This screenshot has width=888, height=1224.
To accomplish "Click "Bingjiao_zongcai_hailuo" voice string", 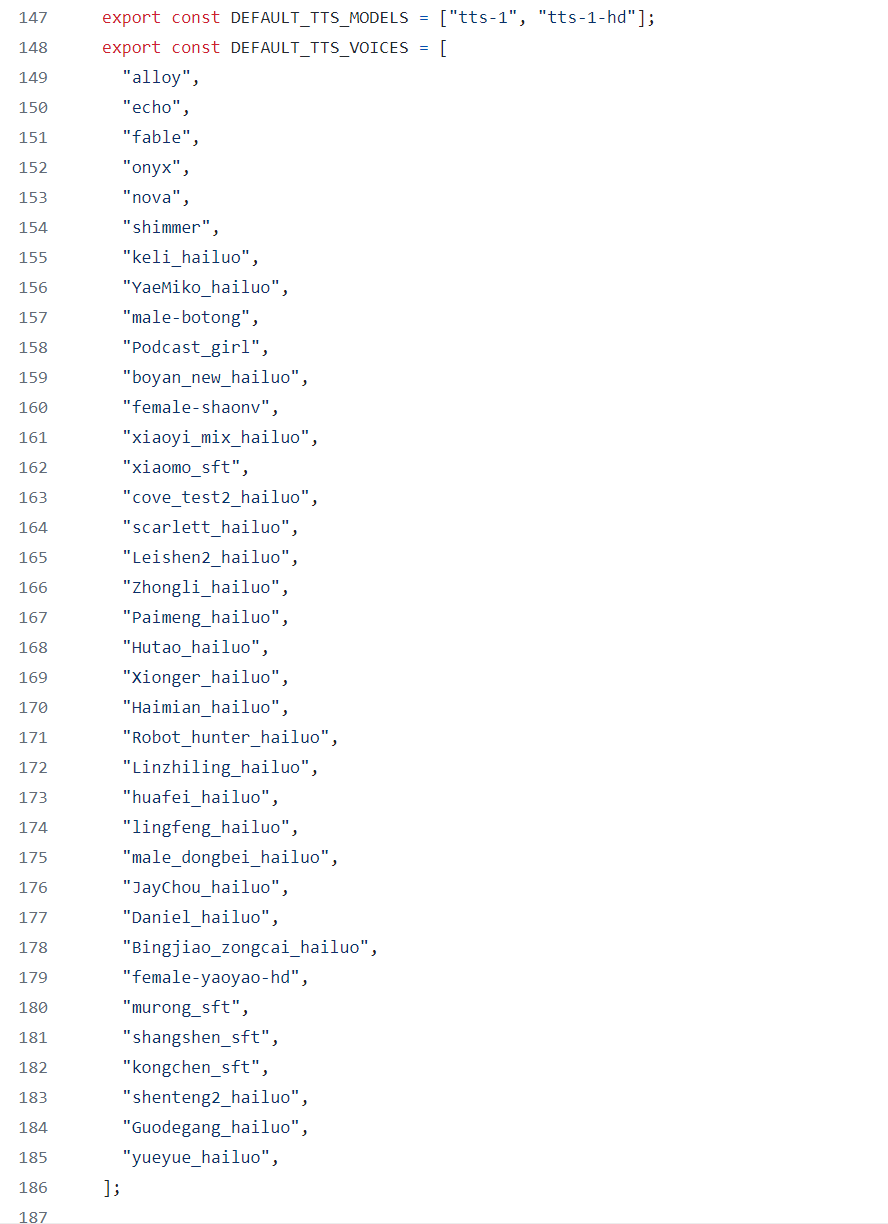I will pos(247,948).
